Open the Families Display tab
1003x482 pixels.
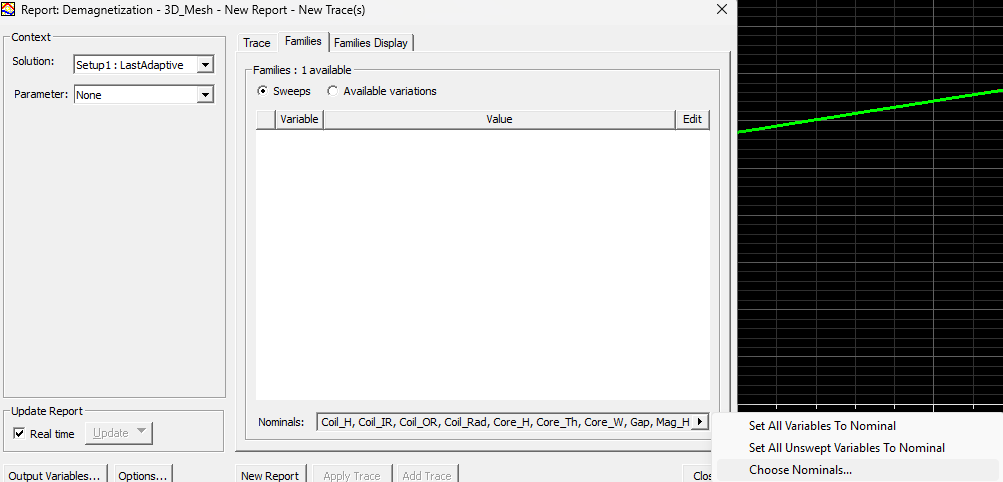[371, 43]
